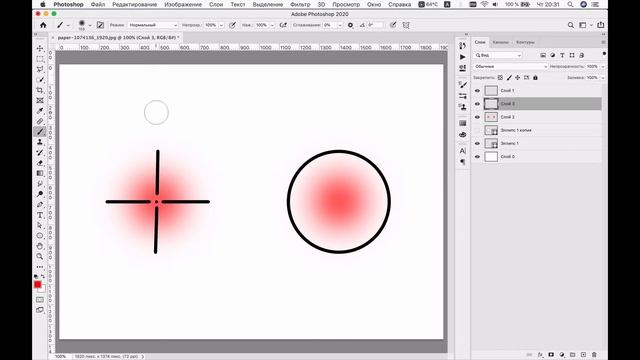This screenshot has width=640, height=360.
Task: Toggle symmetry paint options butterfly icon
Action: click(406, 25)
